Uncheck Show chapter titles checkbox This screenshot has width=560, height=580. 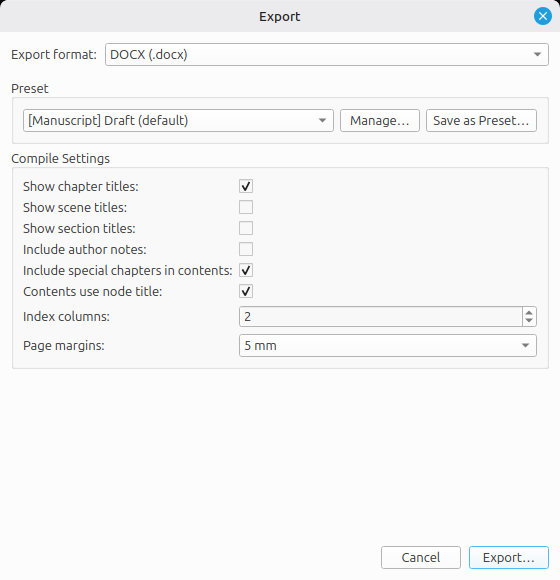(246, 186)
